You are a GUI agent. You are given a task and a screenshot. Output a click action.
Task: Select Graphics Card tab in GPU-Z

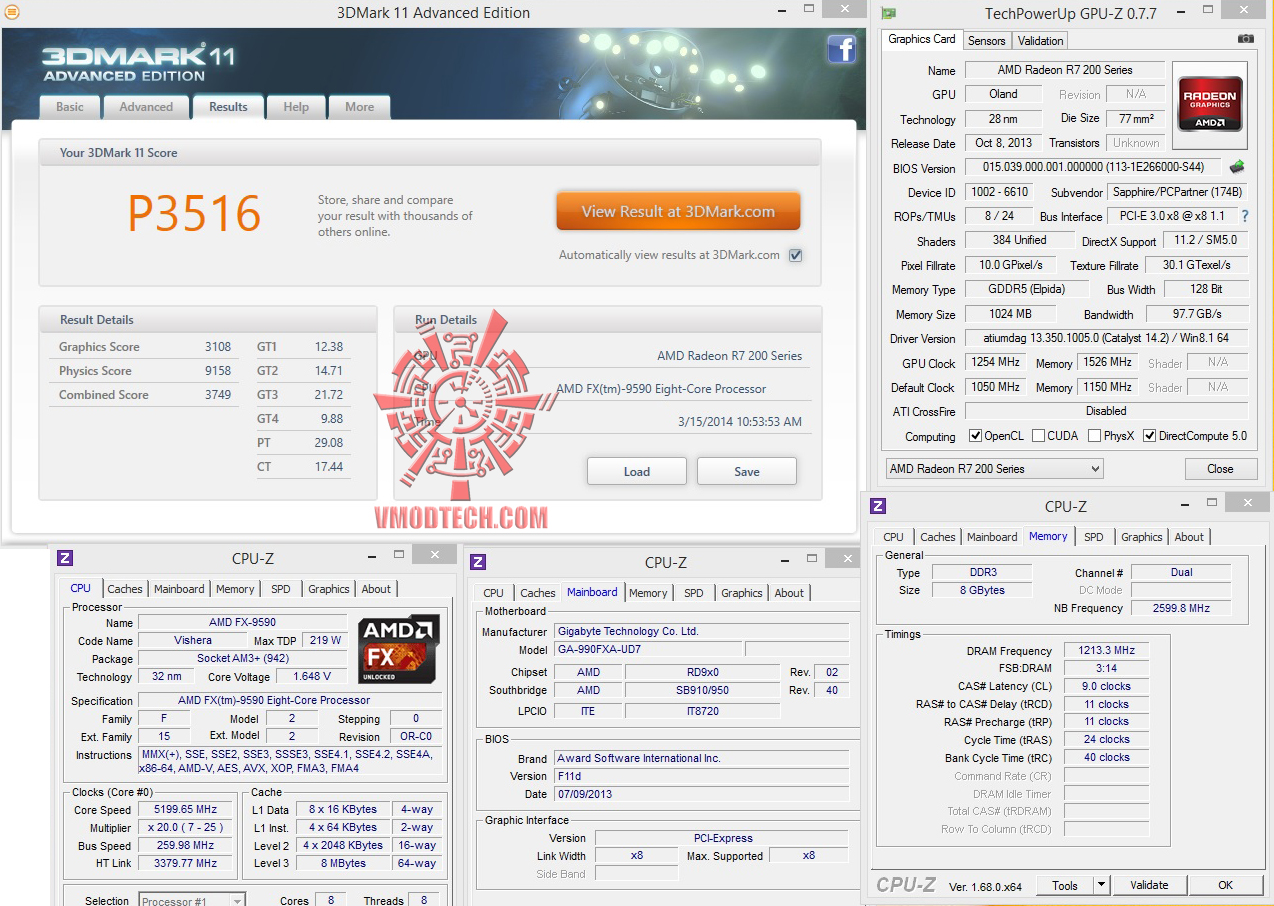click(x=922, y=39)
